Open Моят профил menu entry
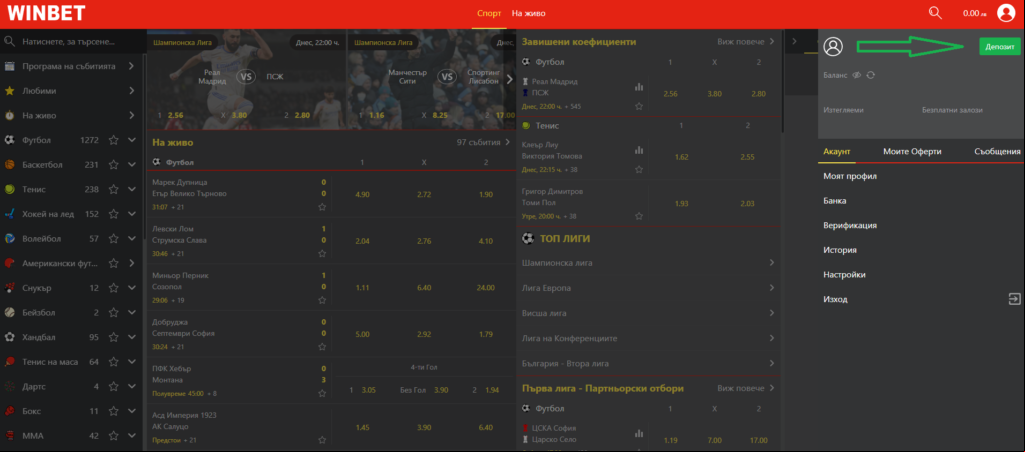Screen dimensions: 1025x452 pyautogui.click(x=850, y=176)
